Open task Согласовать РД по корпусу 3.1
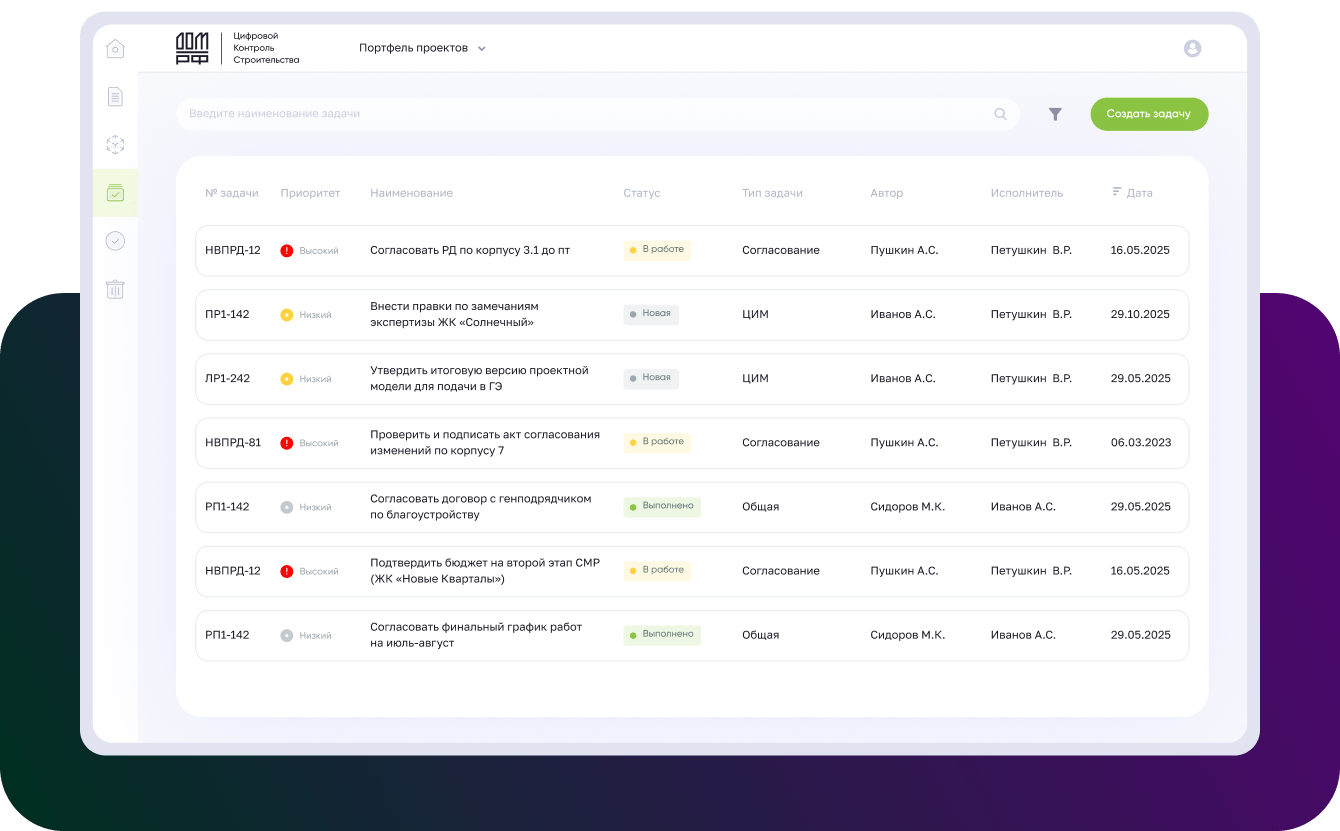Image resolution: width=1340 pixels, height=831 pixels. point(469,250)
